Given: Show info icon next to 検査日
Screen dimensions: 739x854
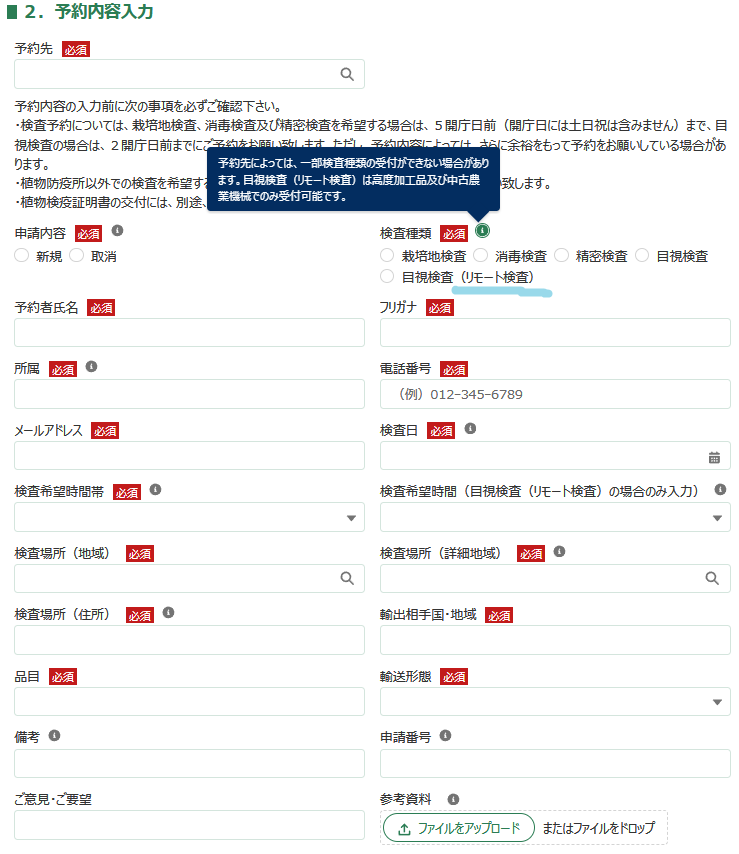Looking at the screenshot, I should pos(471,429).
